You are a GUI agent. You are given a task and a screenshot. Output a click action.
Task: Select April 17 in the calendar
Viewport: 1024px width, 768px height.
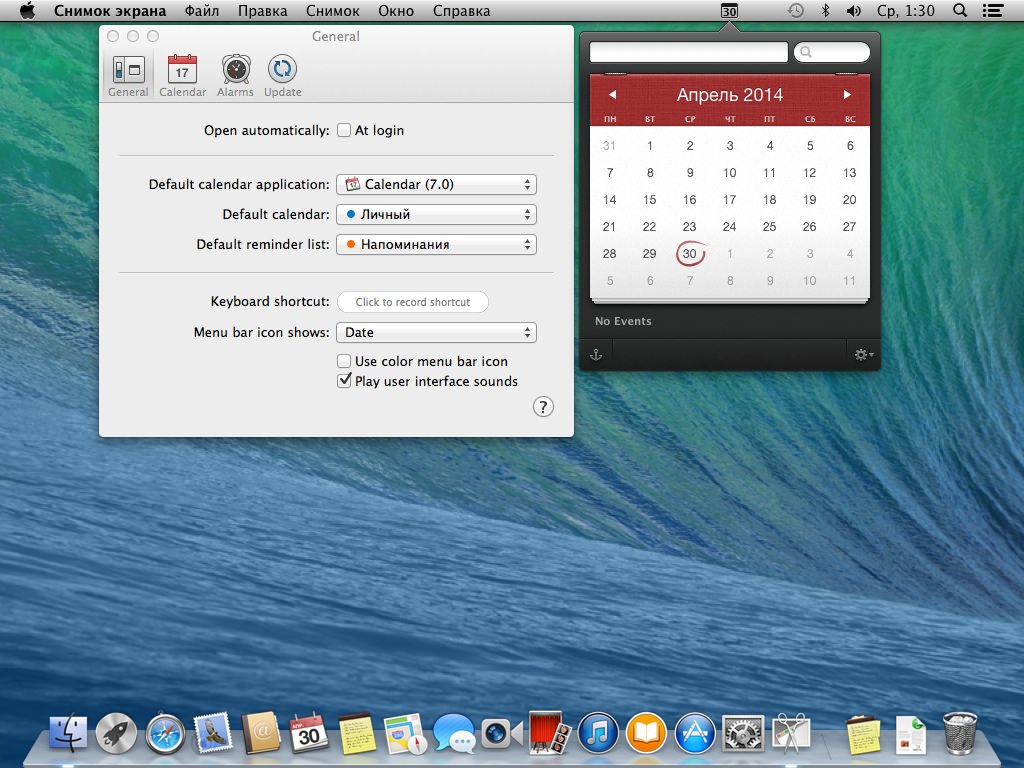[x=729, y=200]
